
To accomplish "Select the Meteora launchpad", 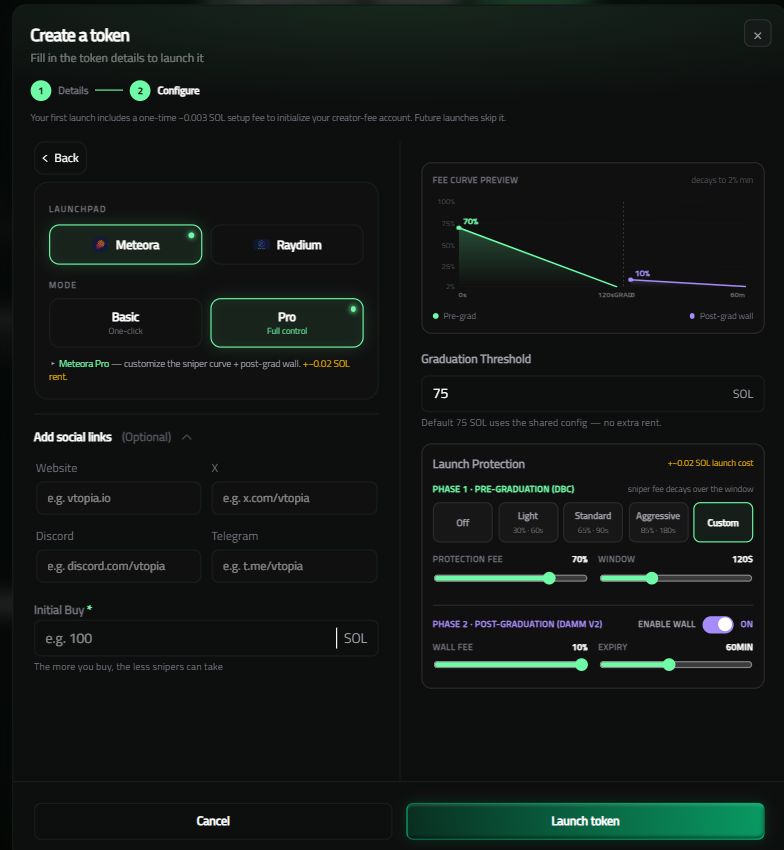I will click(x=125, y=244).
